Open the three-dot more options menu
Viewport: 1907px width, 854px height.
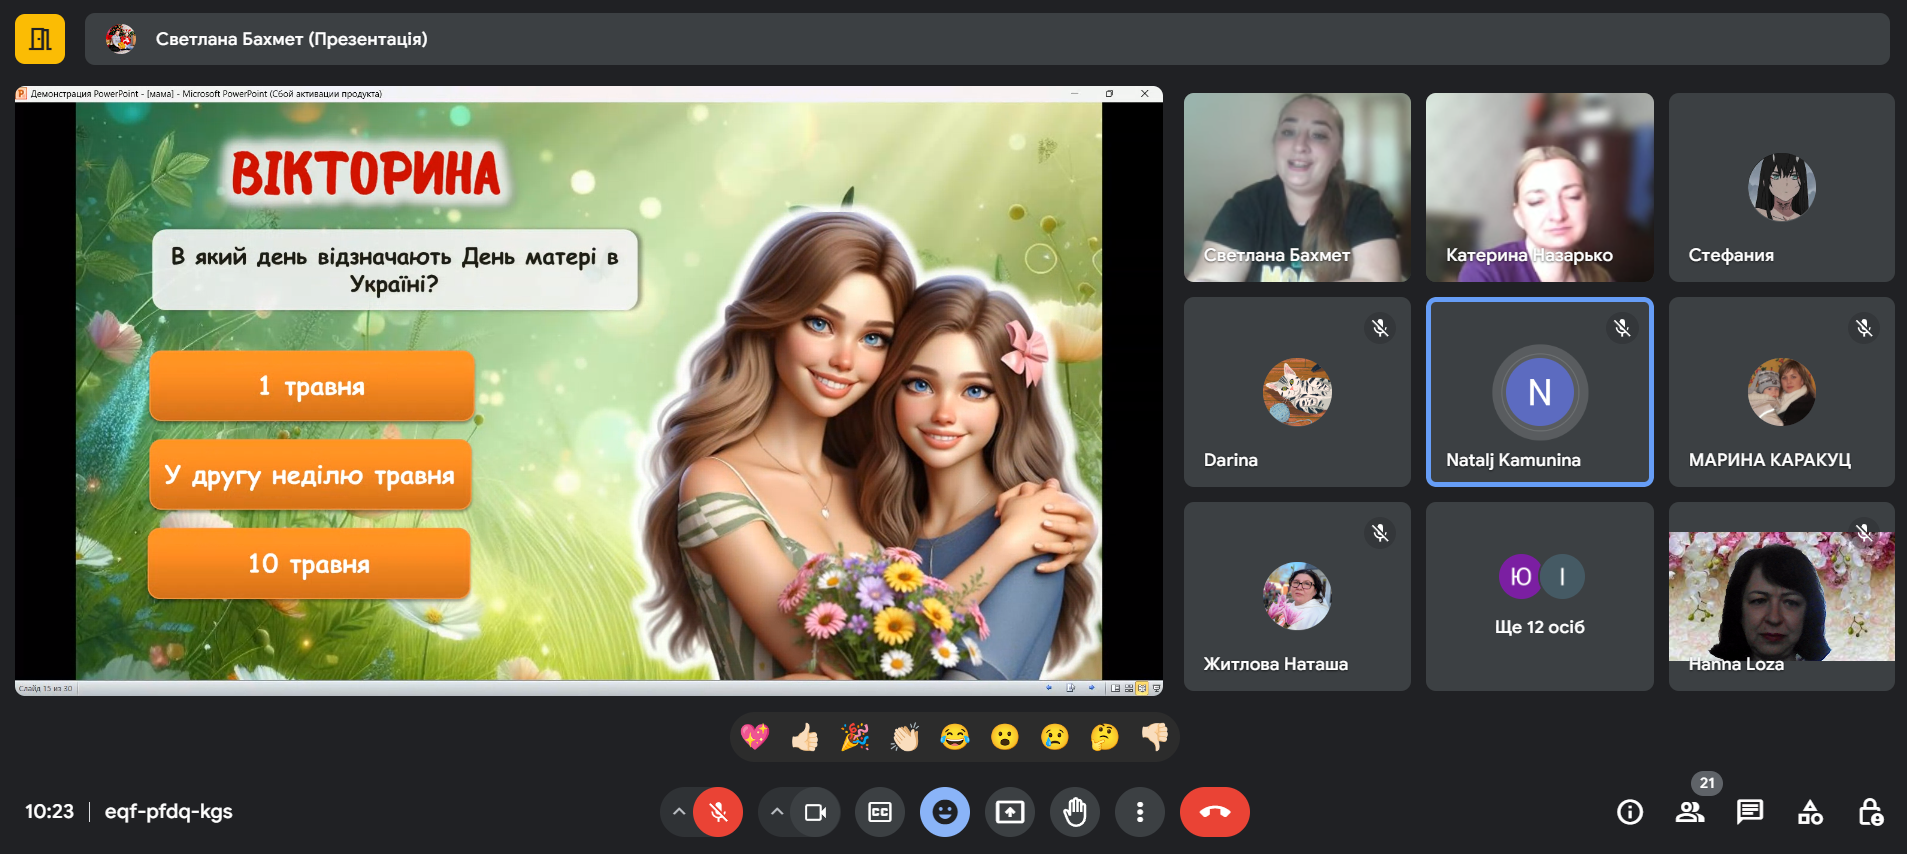click(x=1140, y=812)
